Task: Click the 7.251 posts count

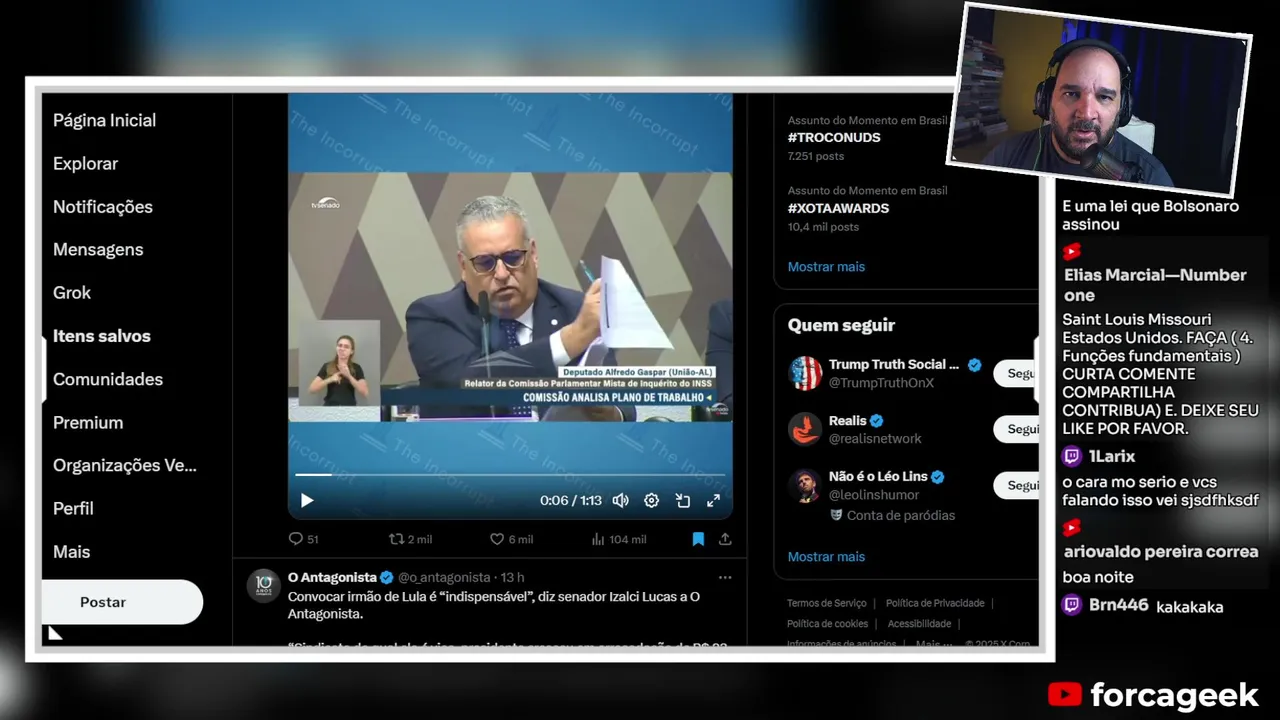Action: pos(816,156)
